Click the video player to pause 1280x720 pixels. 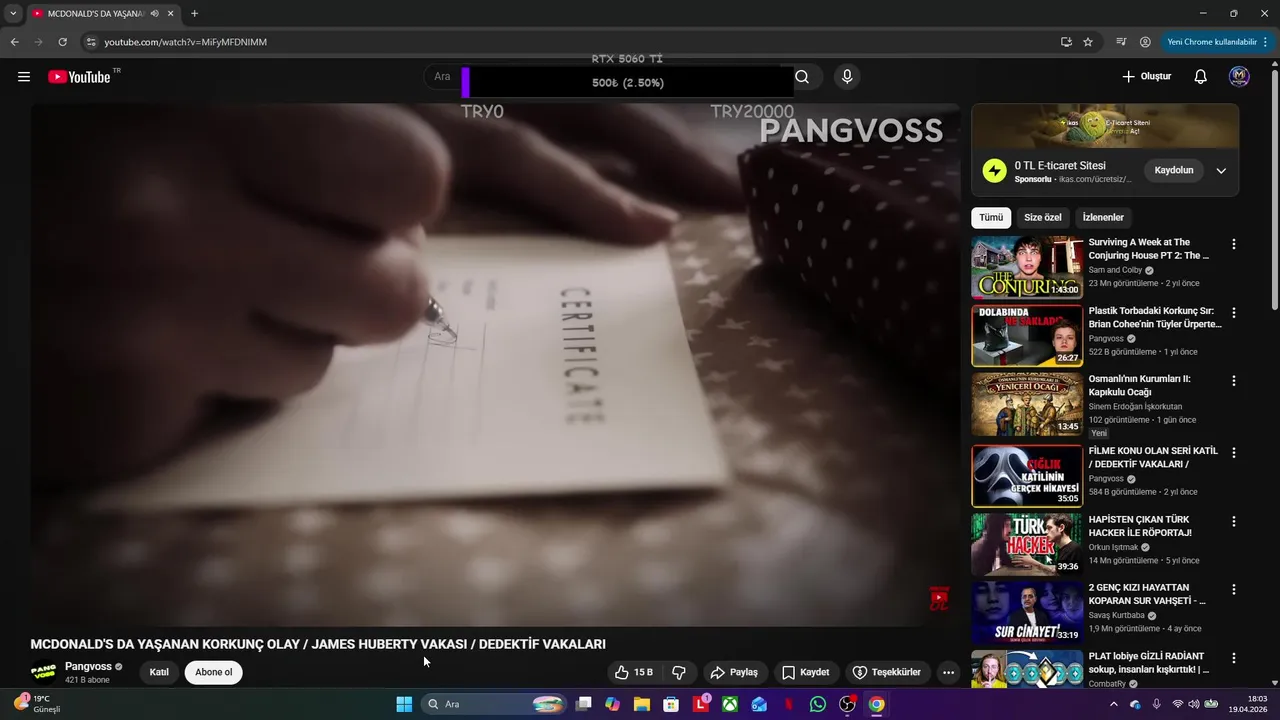[x=495, y=365]
